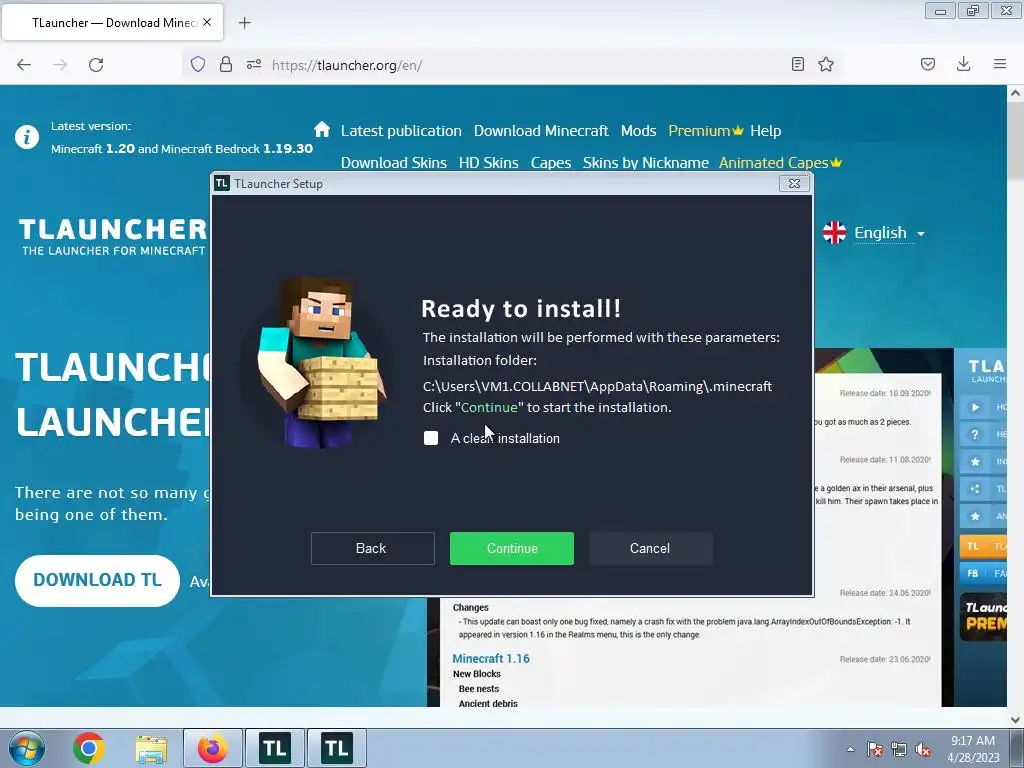Open Download Skins link
This screenshot has height=768, width=1024.
394,163
